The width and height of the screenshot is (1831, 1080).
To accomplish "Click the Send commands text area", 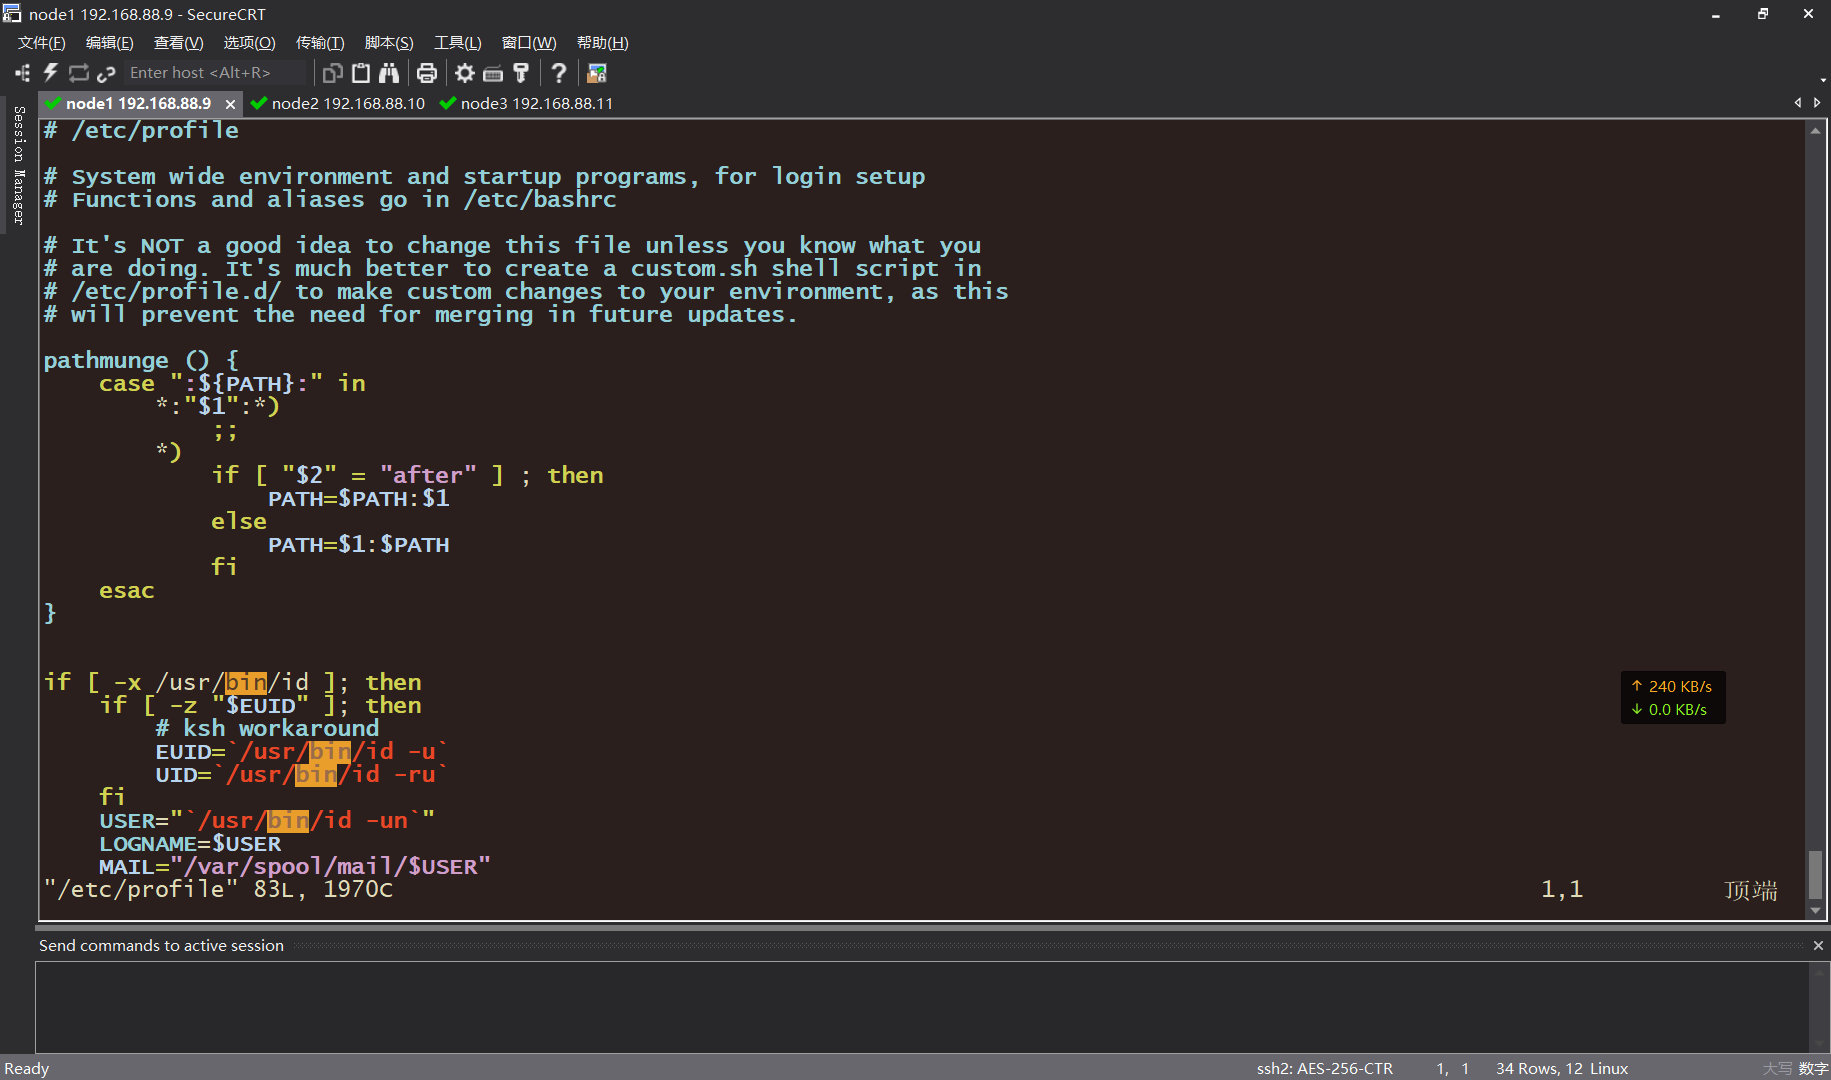I will (921, 1006).
